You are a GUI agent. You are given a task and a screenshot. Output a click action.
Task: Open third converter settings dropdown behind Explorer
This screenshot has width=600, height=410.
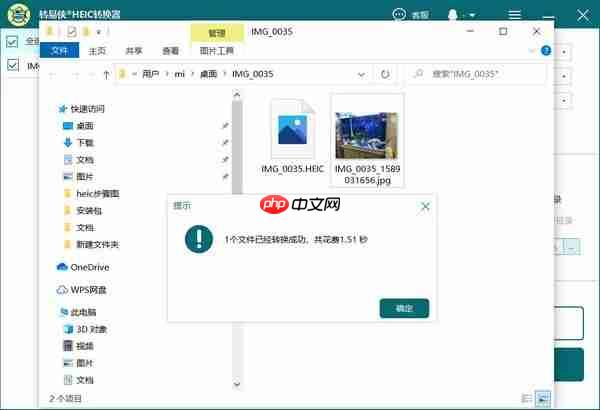(564, 100)
